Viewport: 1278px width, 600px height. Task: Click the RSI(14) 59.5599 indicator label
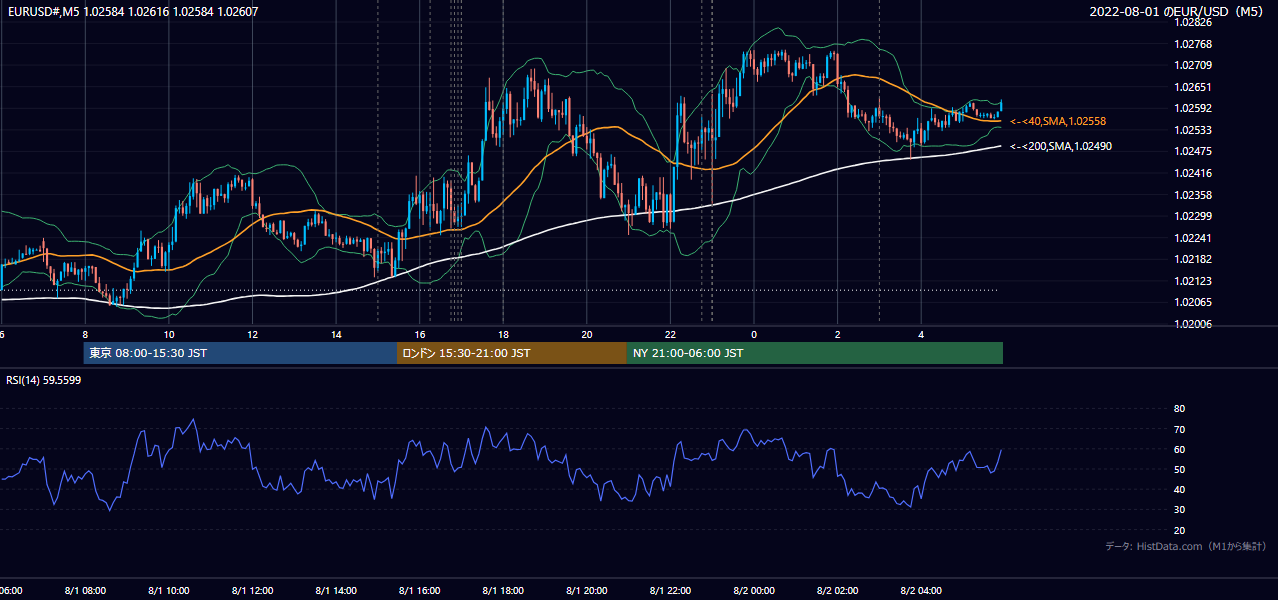coord(44,380)
